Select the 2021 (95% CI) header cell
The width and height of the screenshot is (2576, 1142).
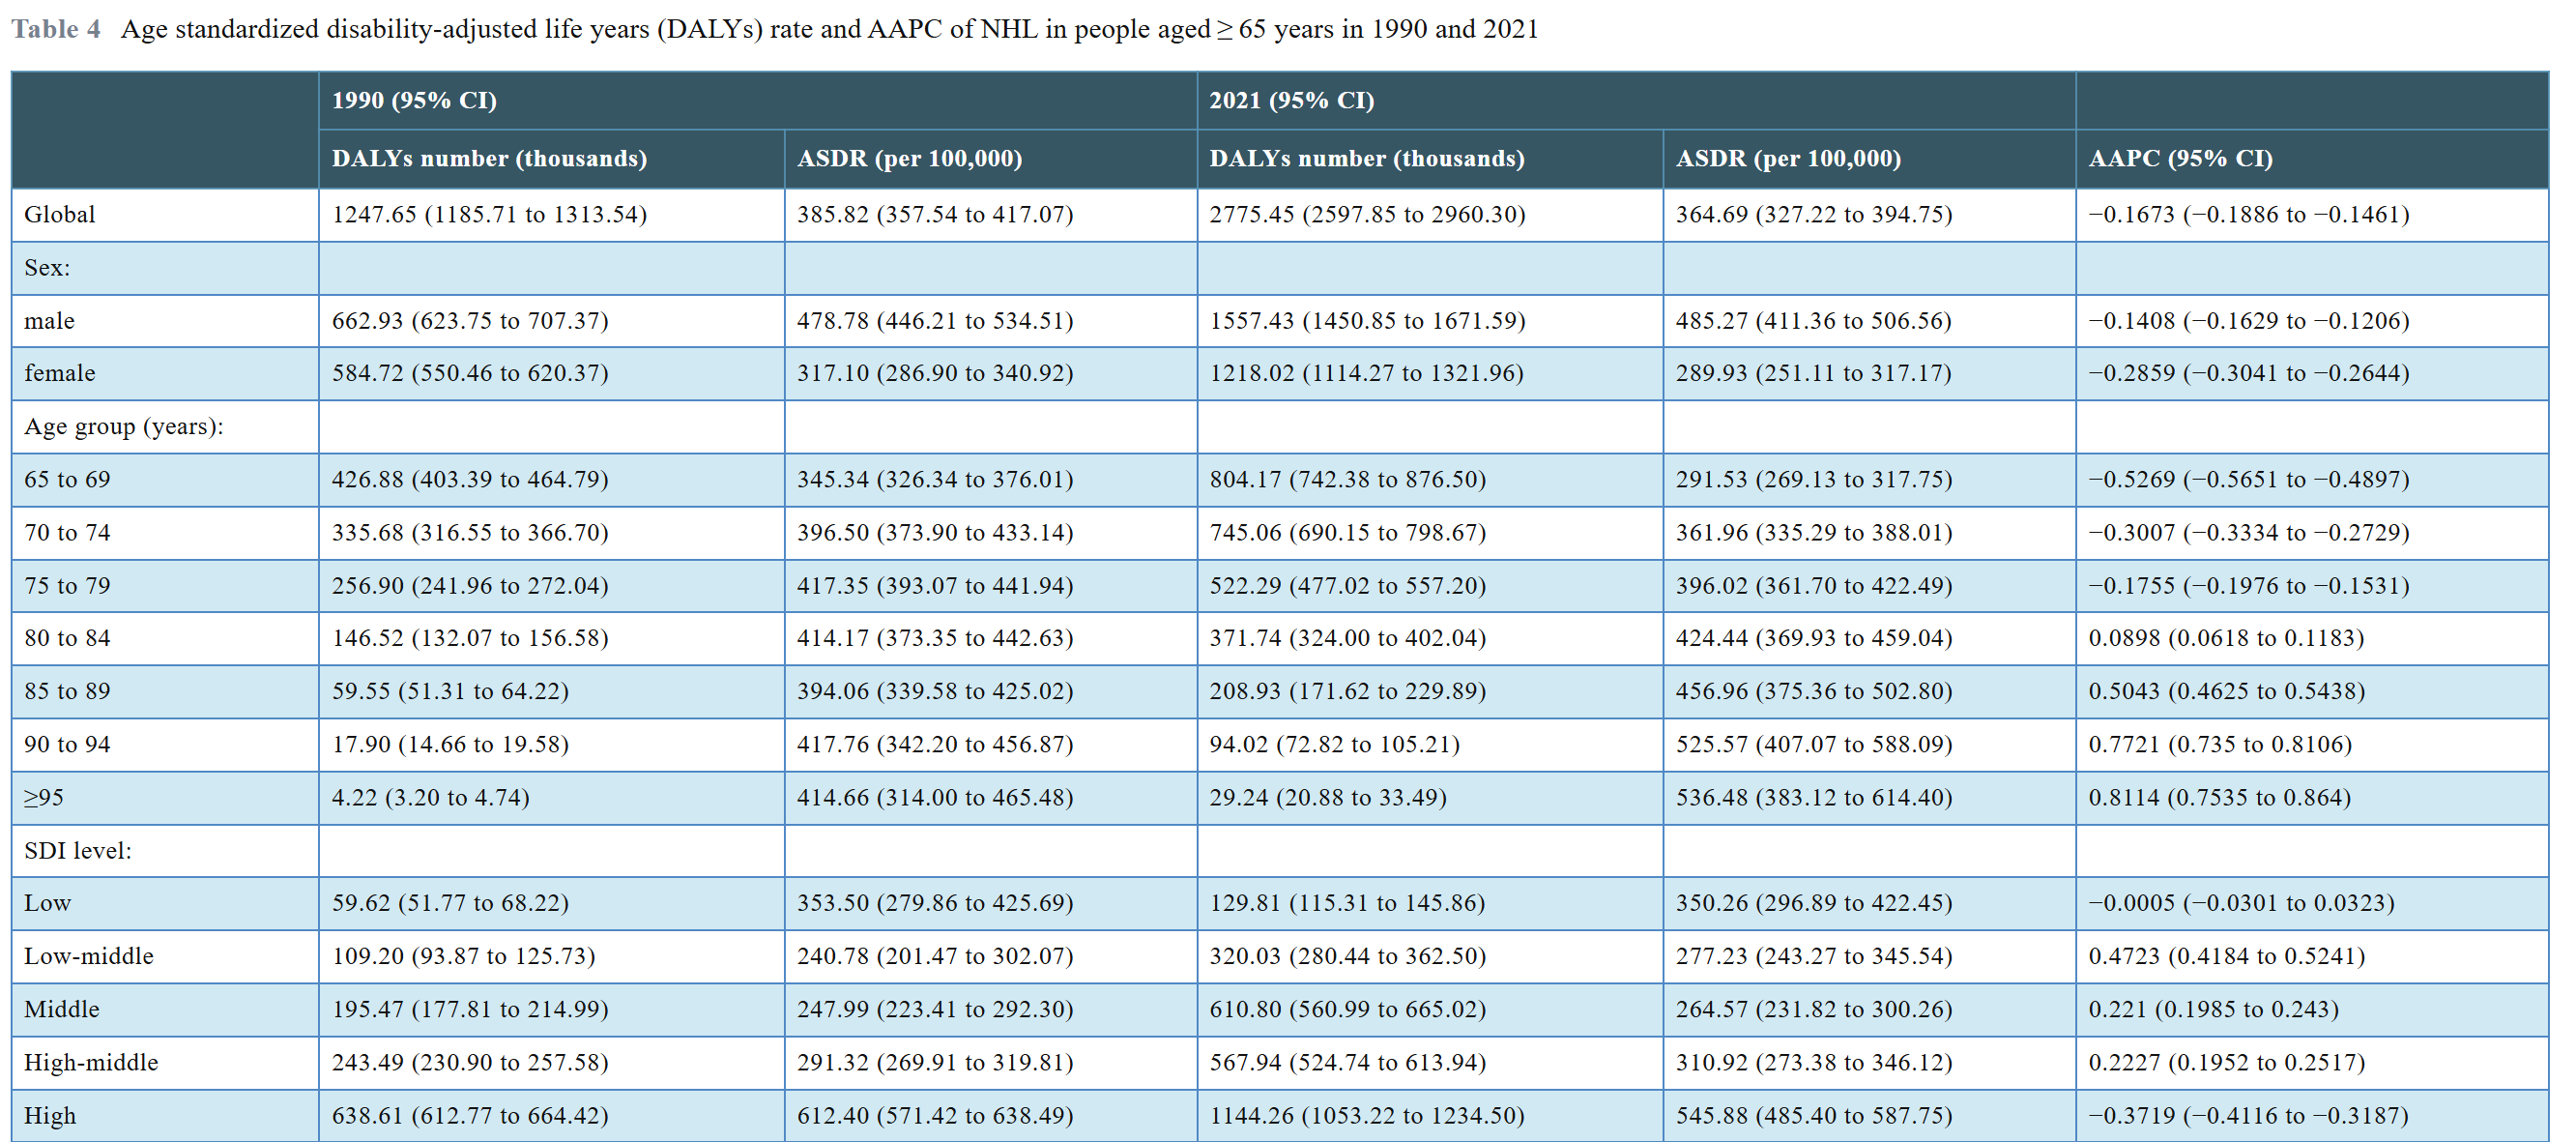point(1291,100)
